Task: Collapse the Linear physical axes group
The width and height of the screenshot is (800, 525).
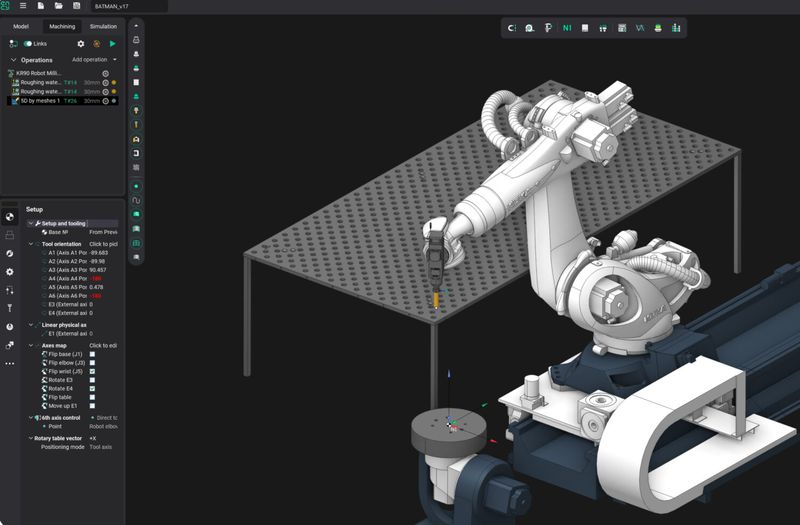Action: tap(31, 325)
